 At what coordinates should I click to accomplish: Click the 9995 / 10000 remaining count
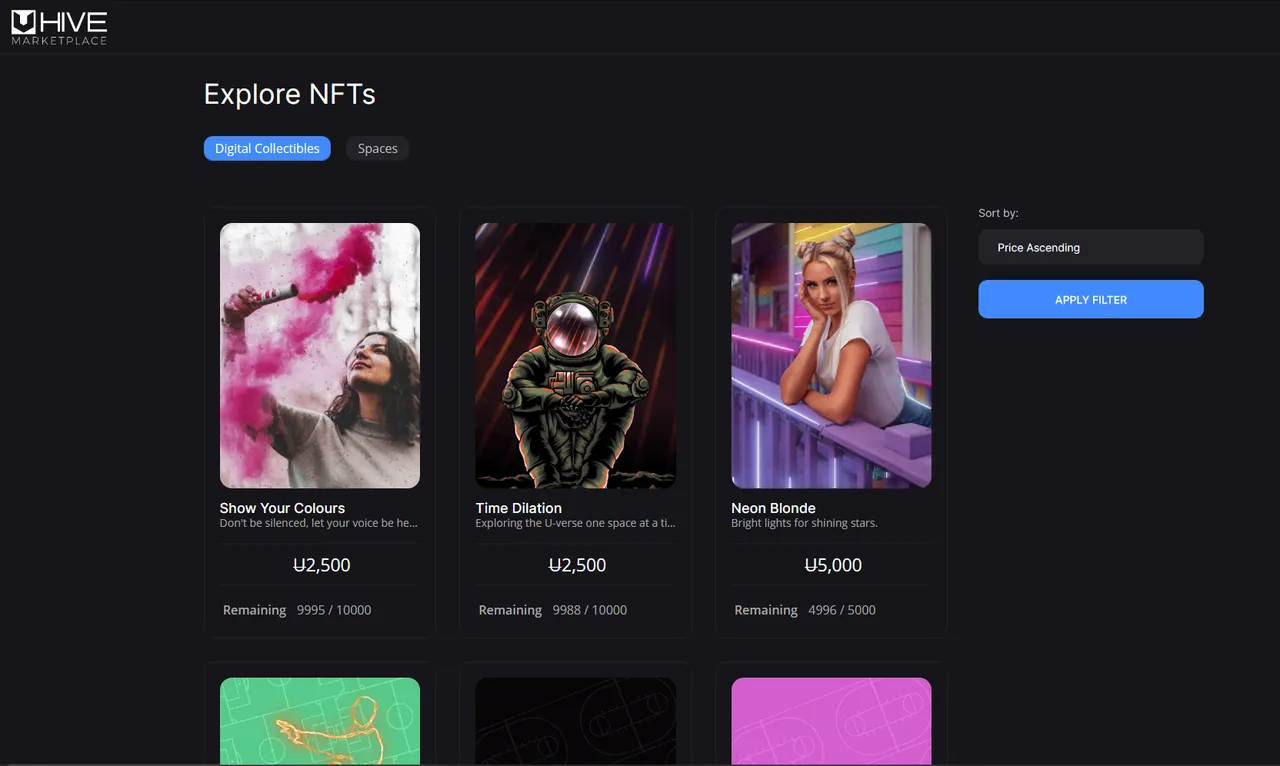[334, 610]
